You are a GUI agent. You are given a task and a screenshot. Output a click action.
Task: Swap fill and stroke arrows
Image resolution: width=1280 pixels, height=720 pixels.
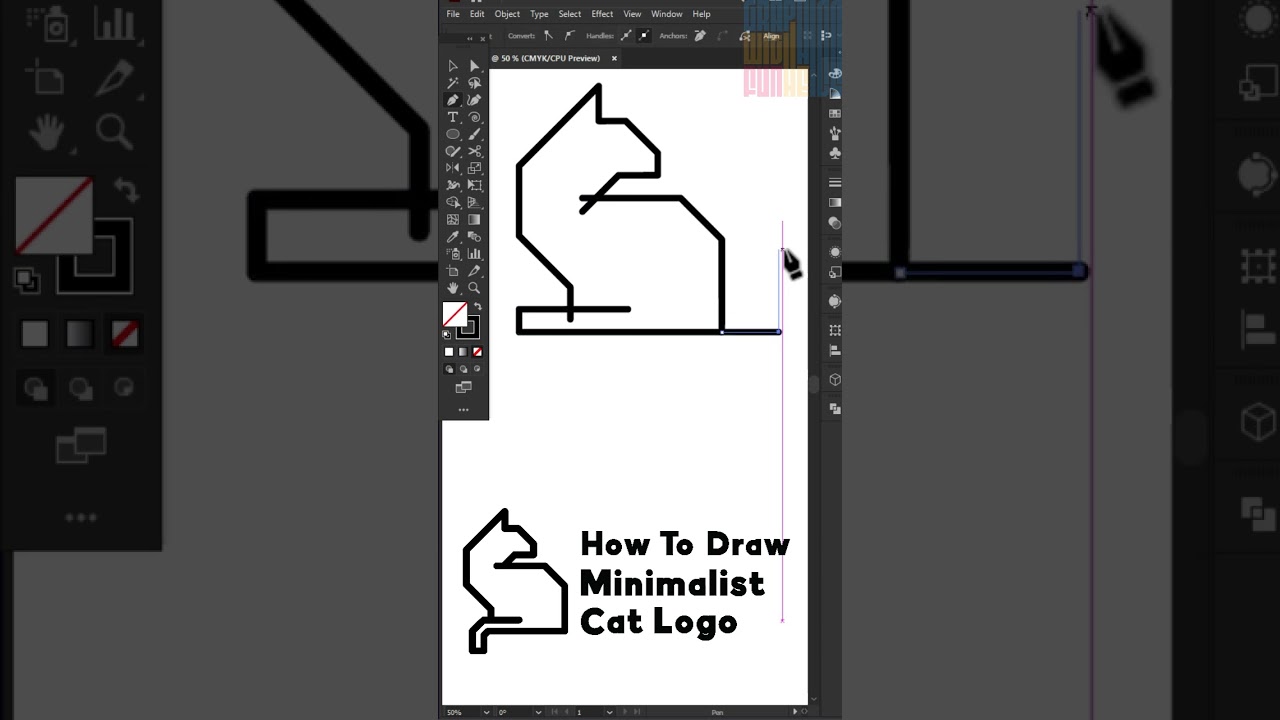477,307
